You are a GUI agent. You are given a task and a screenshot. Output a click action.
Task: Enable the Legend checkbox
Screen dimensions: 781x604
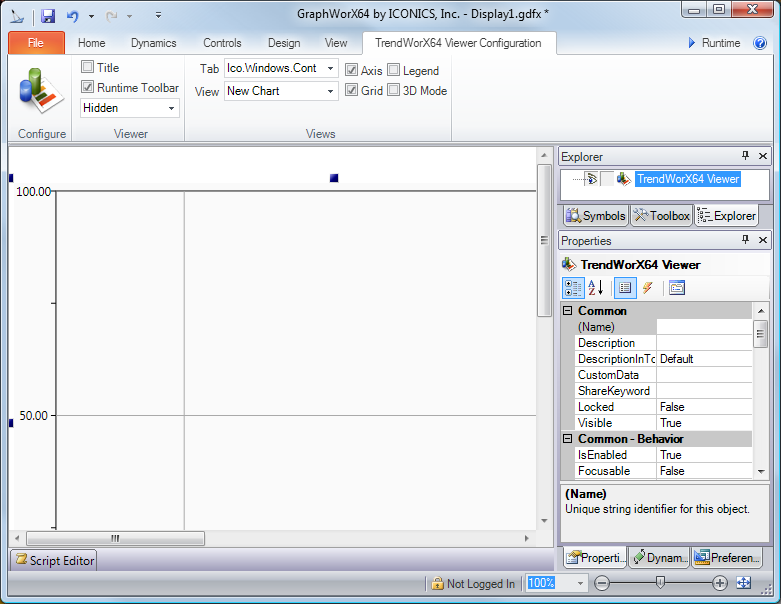(x=393, y=70)
